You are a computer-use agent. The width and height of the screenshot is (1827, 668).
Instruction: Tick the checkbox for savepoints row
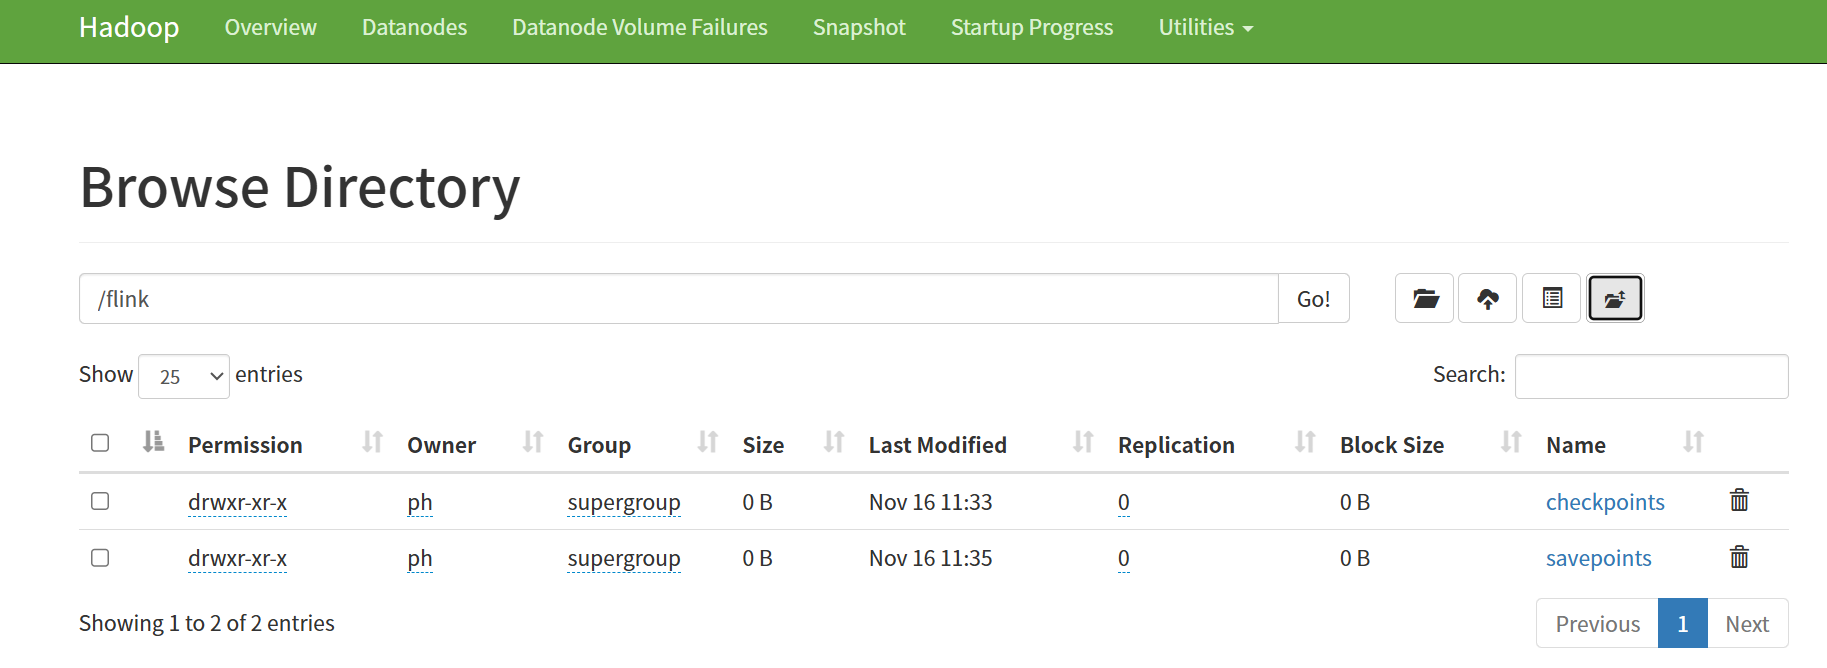[x=100, y=558]
